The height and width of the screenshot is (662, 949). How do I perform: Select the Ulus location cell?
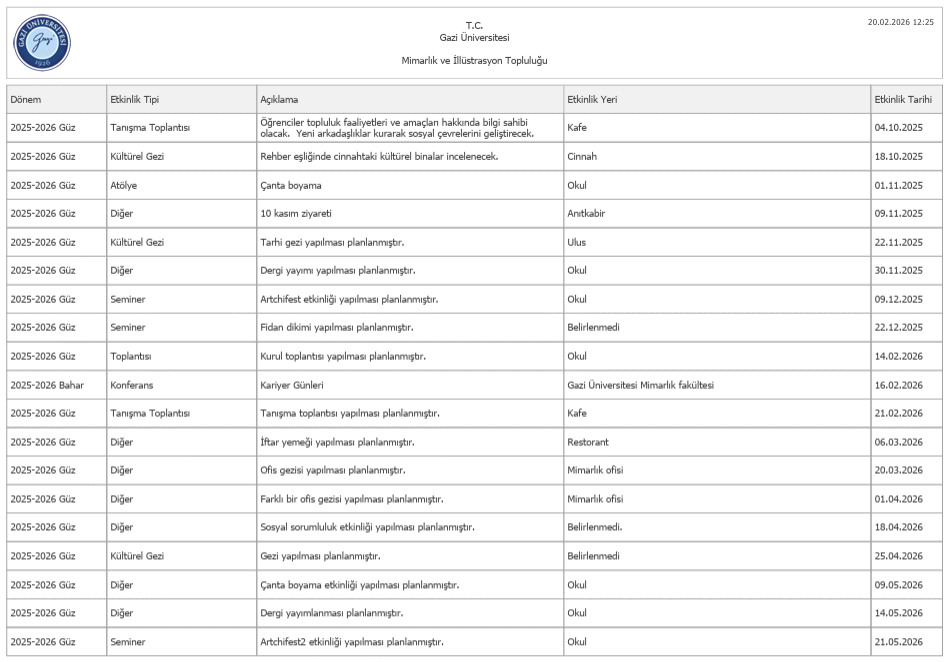(x=577, y=242)
